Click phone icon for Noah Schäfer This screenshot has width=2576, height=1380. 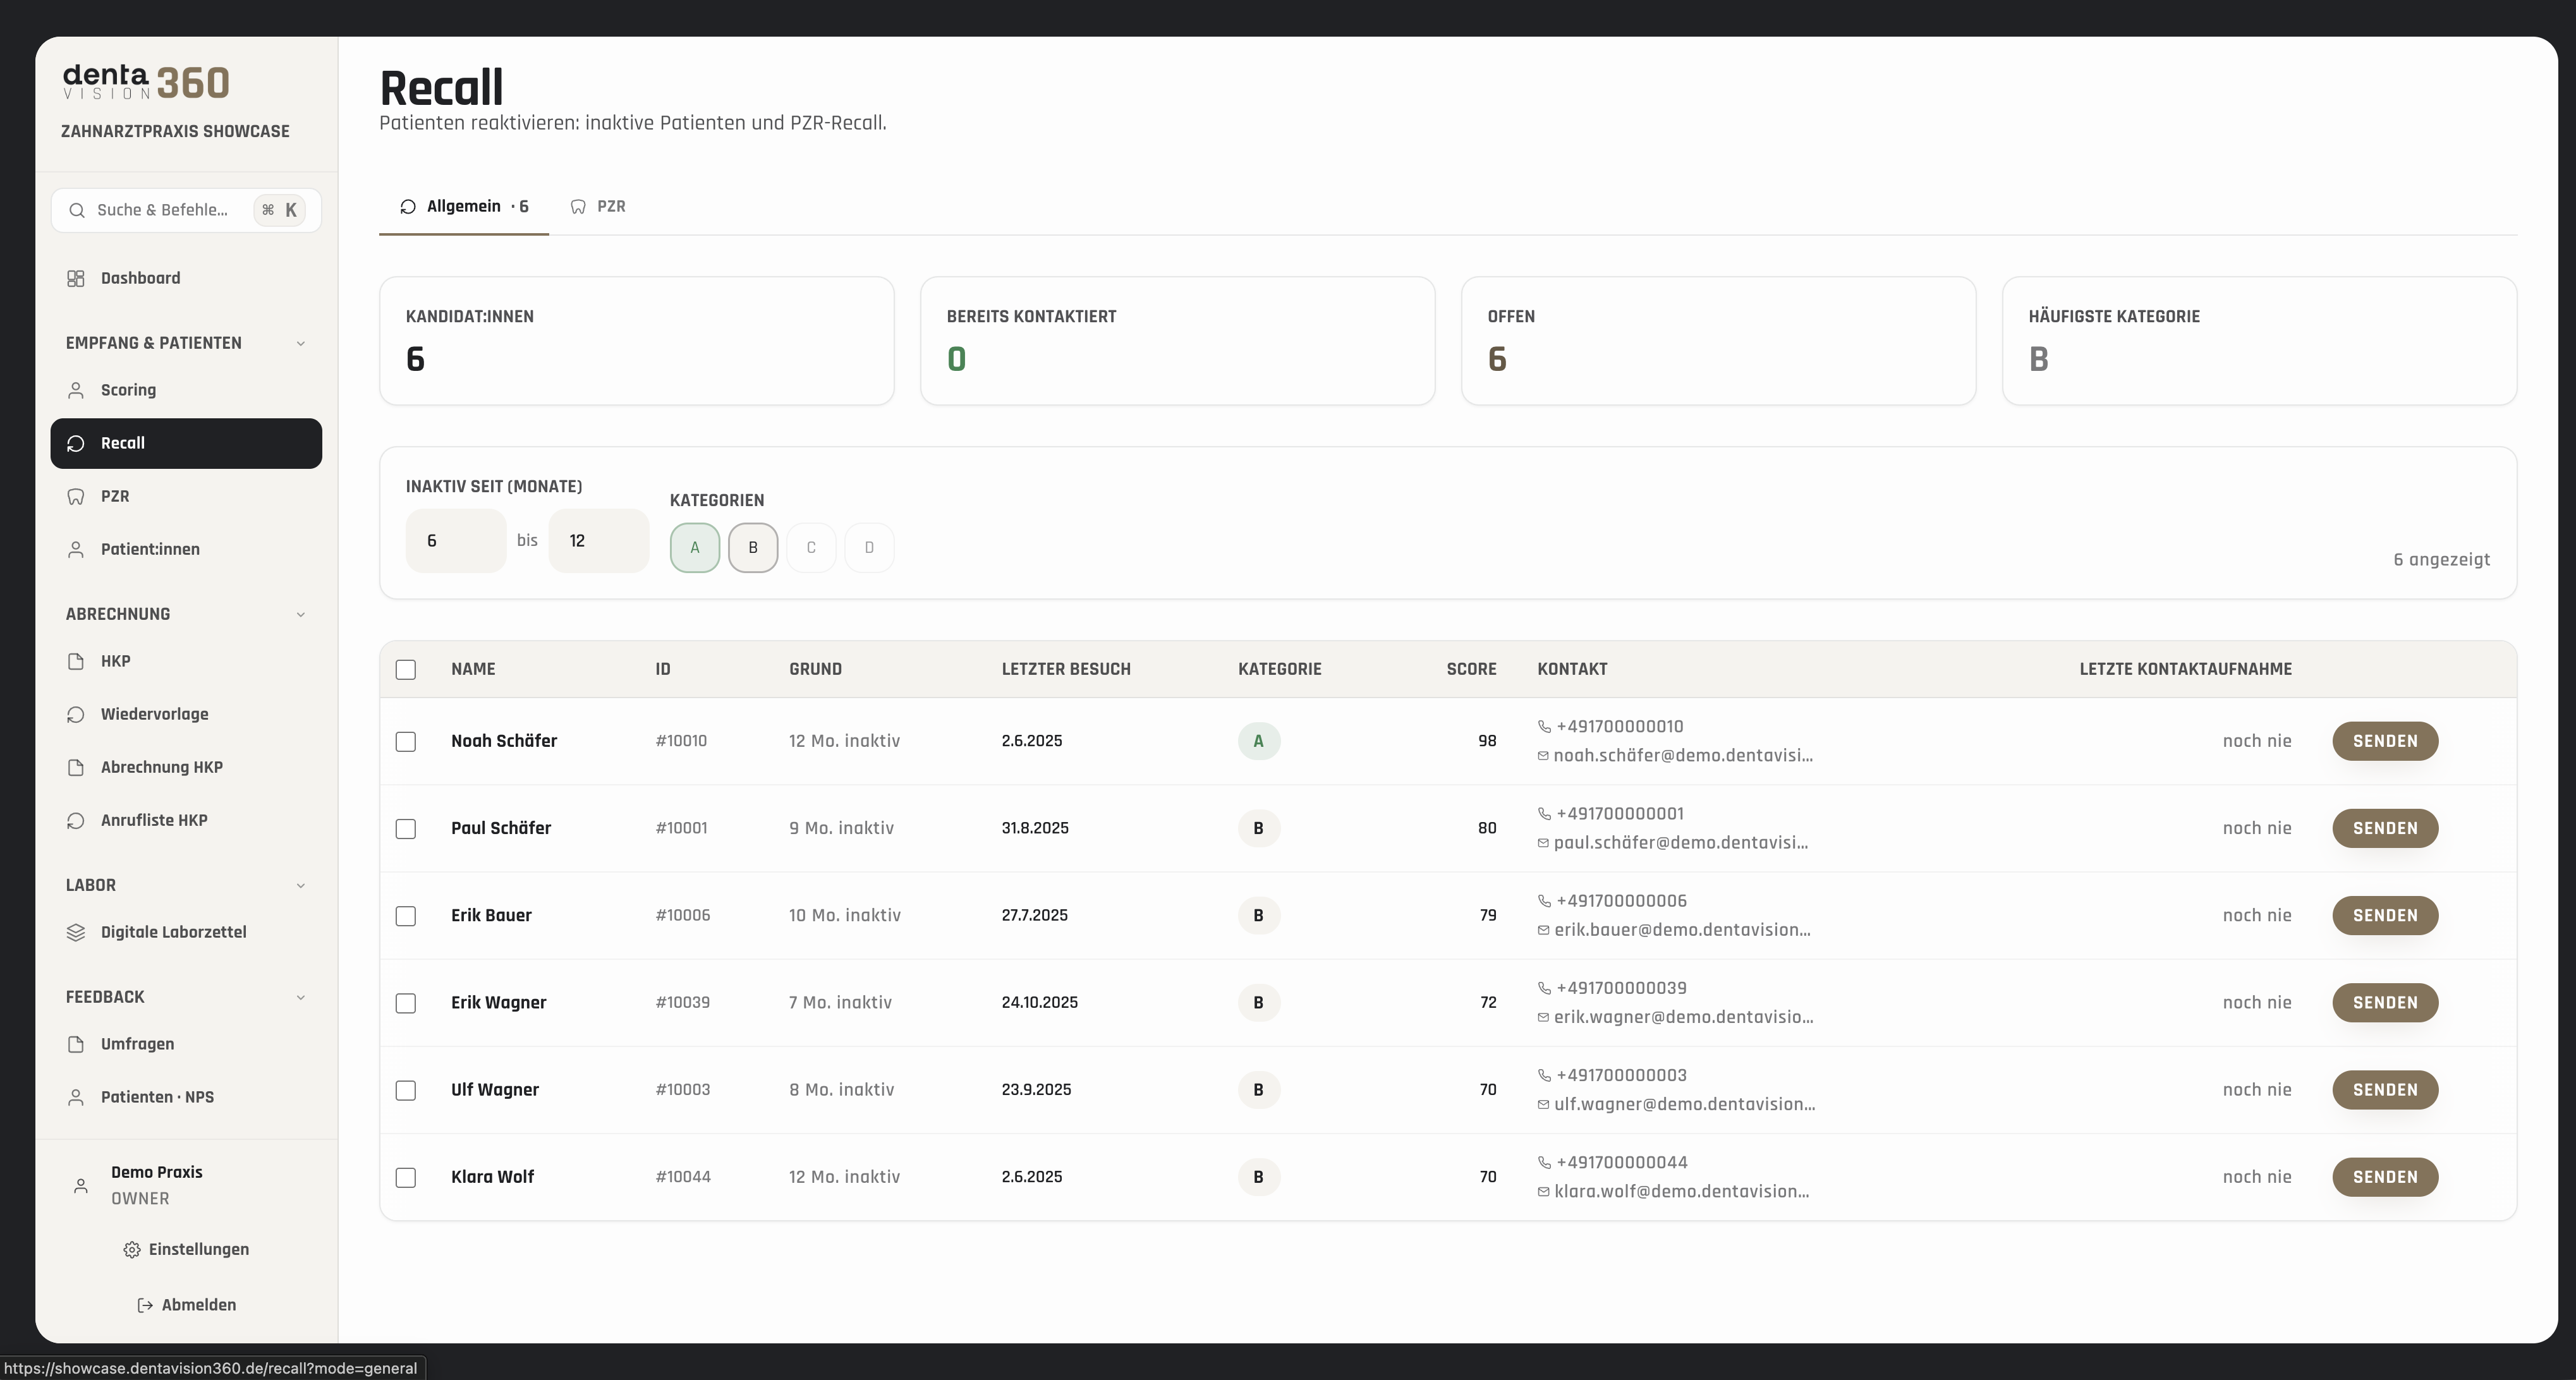(1544, 727)
